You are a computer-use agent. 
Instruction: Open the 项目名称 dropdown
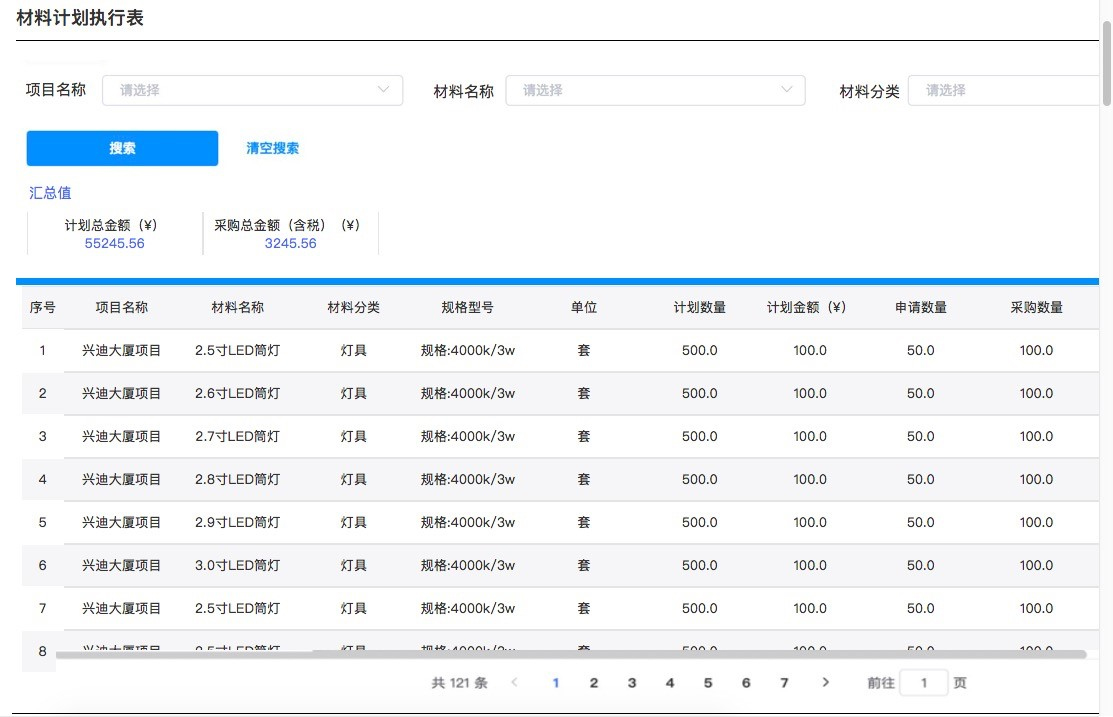pos(252,90)
